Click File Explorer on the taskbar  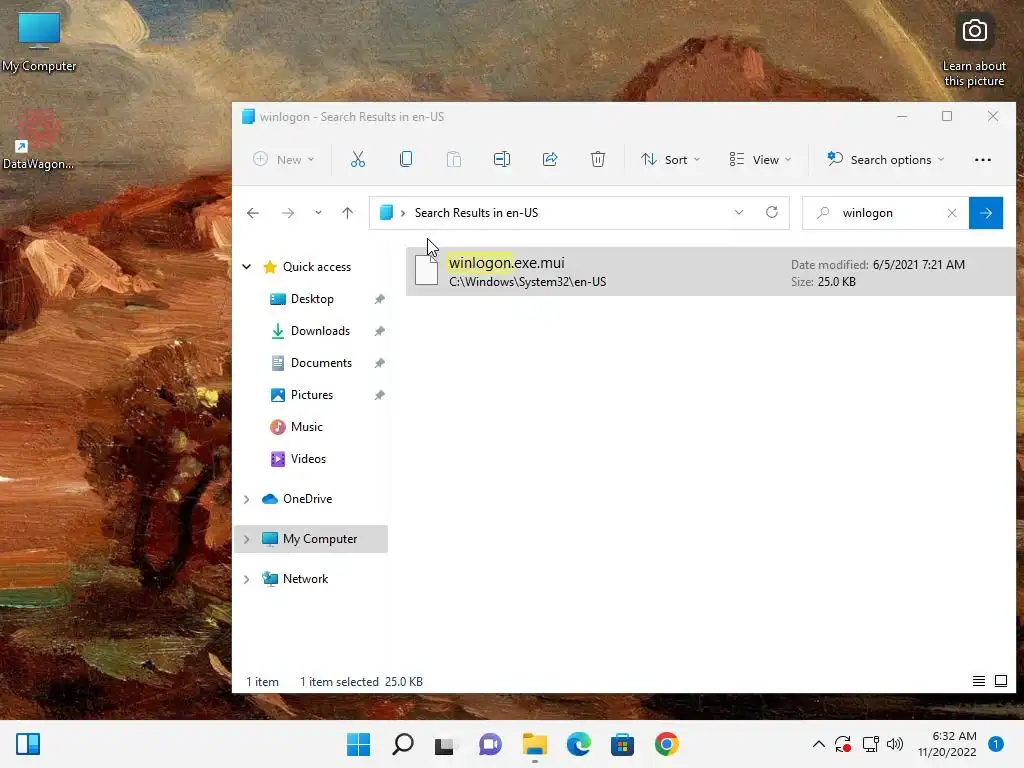click(x=534, y=744)
